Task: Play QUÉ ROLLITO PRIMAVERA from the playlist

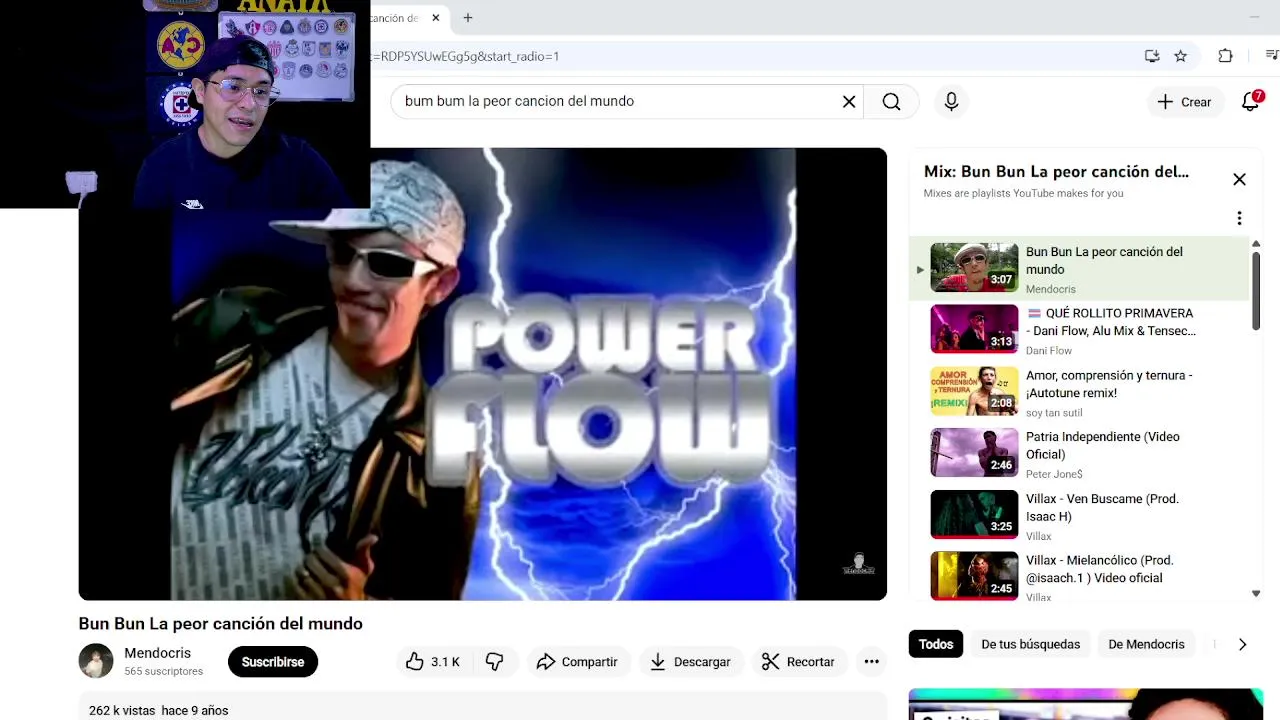Action: point(1080,330)
